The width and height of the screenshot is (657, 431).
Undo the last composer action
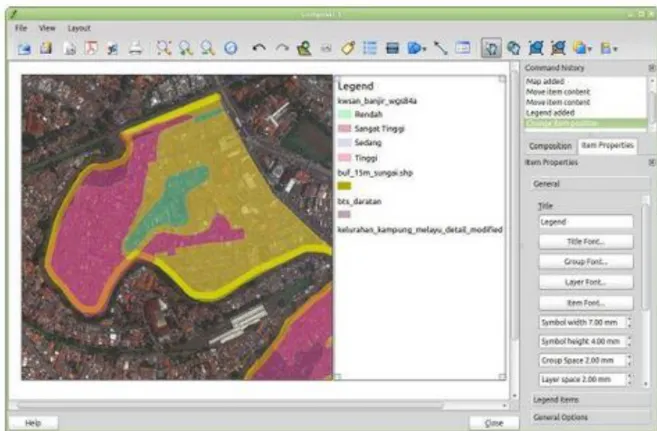pyautogui.click(x=259, y=48)
